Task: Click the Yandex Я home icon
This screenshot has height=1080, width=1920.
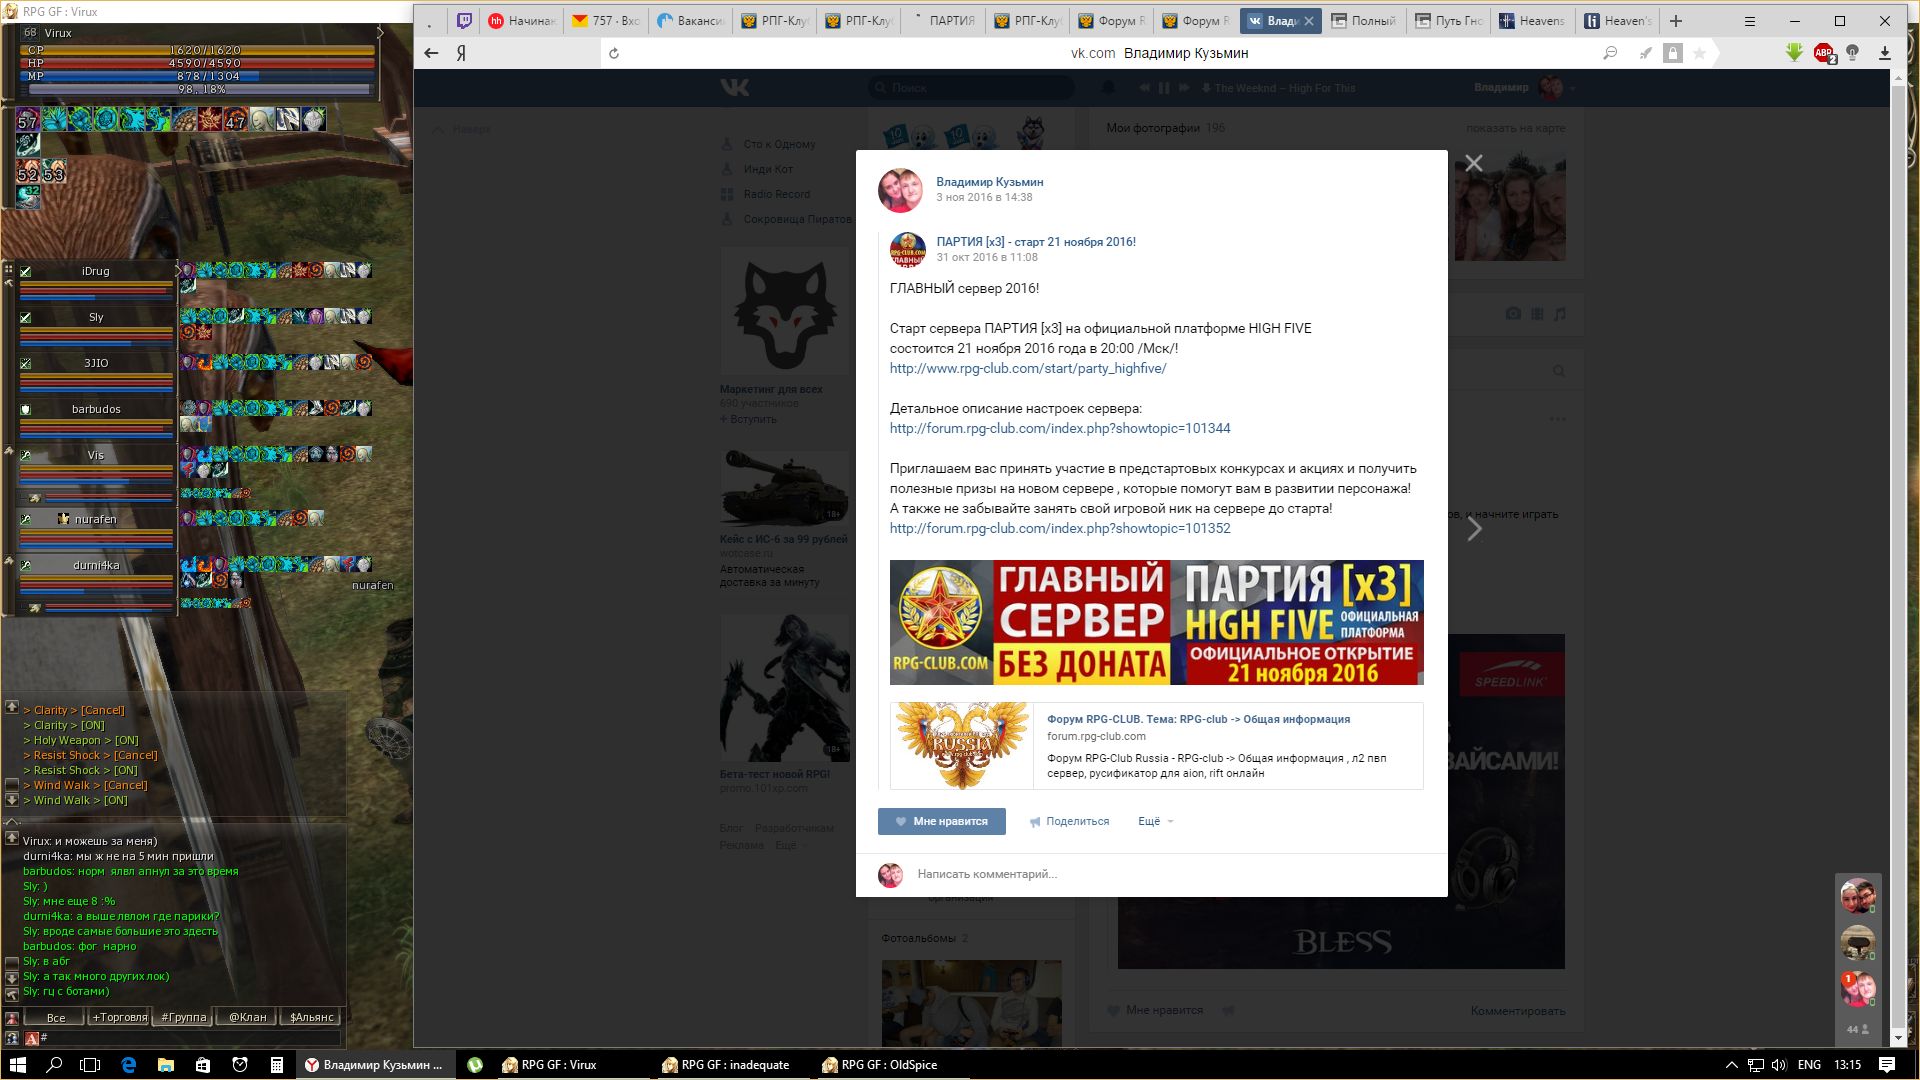Action: pyautogui.click(x=461, y=53)
